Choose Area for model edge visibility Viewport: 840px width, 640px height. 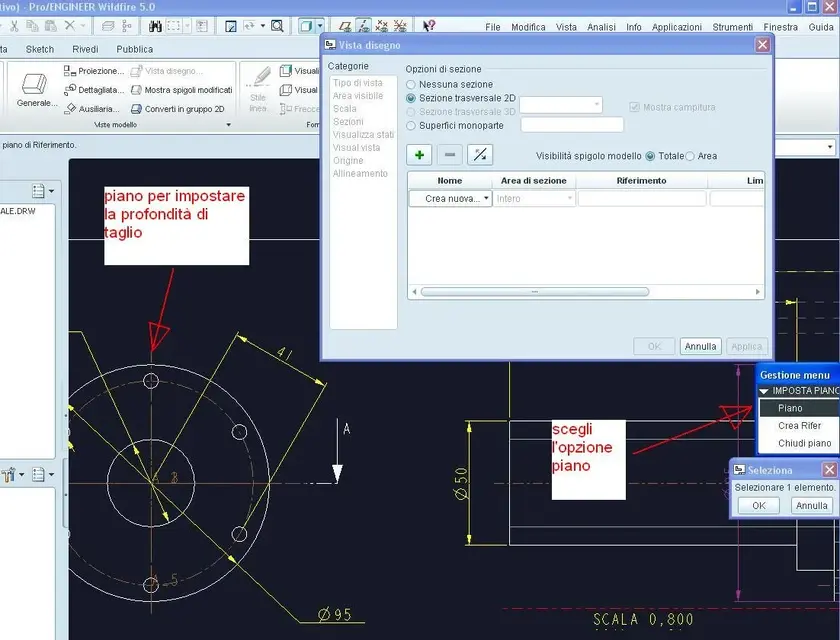tap(690, 156)
